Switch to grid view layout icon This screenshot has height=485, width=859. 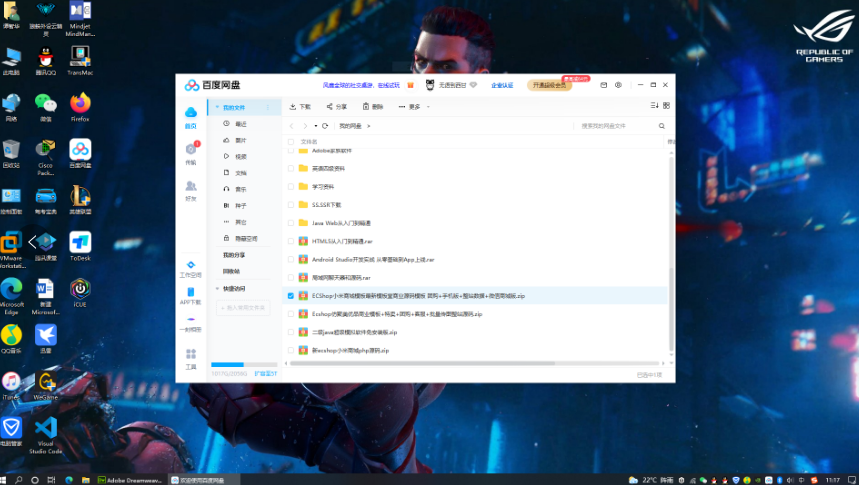click(x=667, y=105)
